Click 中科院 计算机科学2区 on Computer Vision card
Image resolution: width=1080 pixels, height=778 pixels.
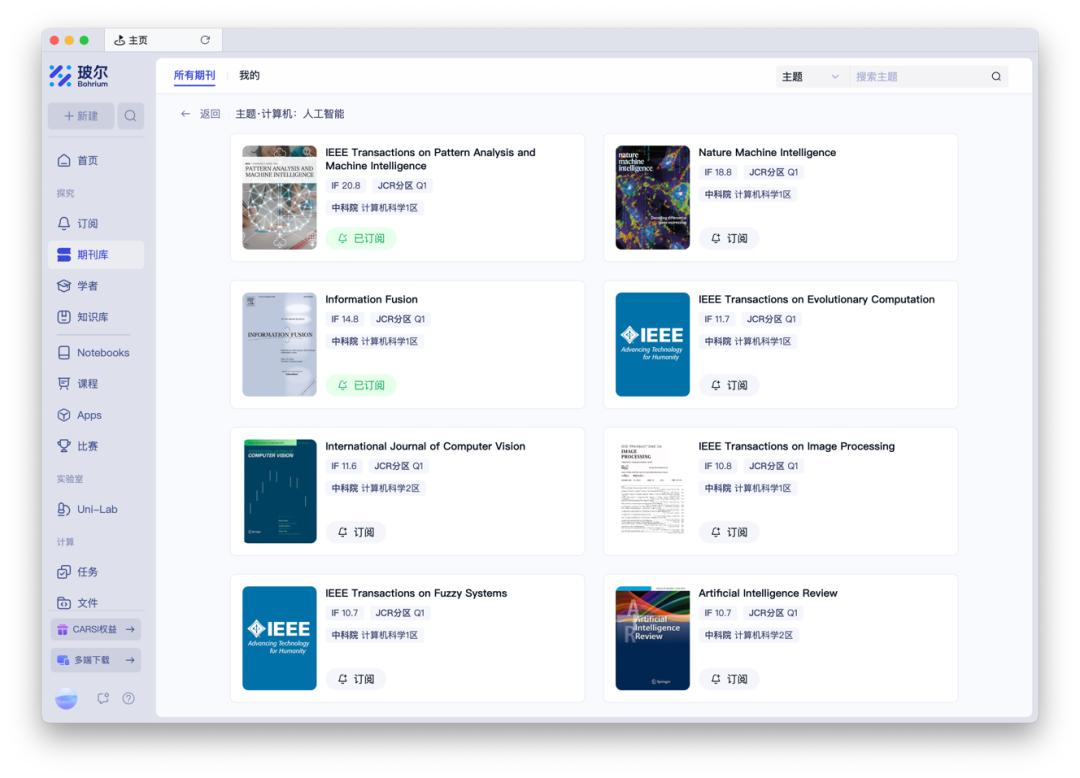[375, 488]
